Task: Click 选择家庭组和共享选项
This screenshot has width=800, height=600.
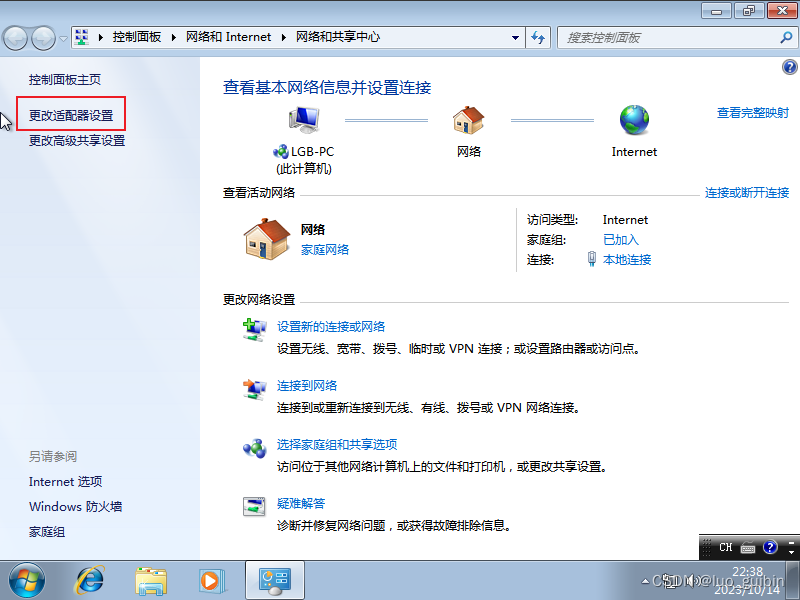Action: 337,444
